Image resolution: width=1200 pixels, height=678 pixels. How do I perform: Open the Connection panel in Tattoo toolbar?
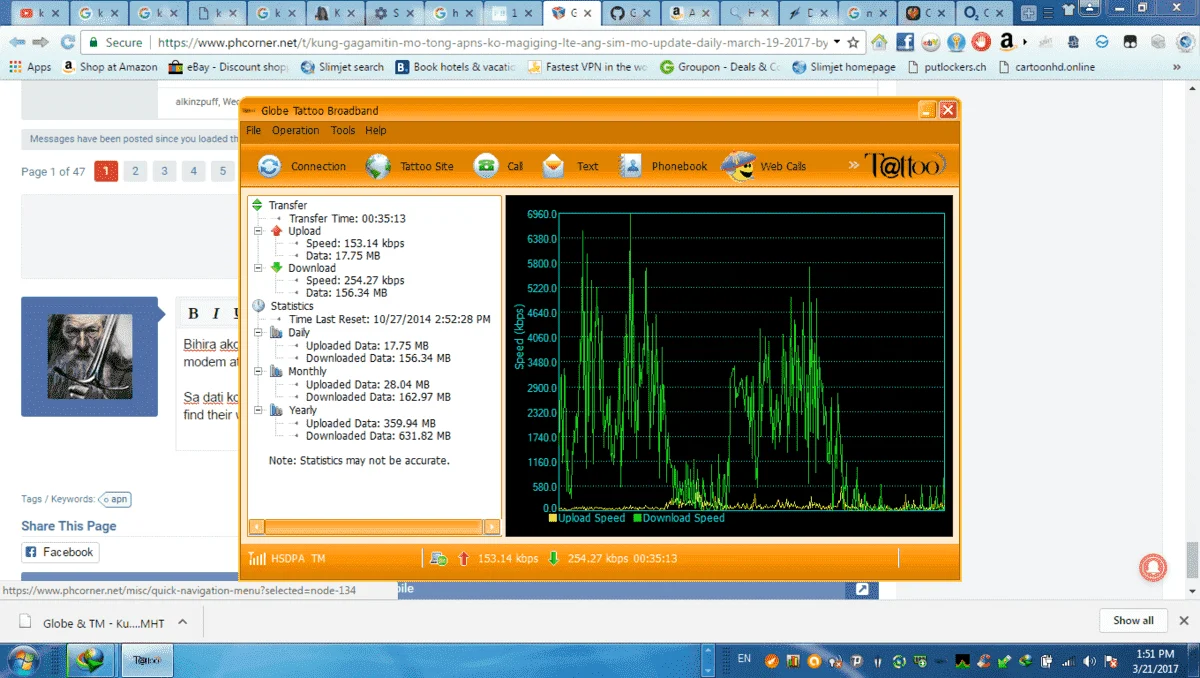pyautogui.click(x=302, y=166)
